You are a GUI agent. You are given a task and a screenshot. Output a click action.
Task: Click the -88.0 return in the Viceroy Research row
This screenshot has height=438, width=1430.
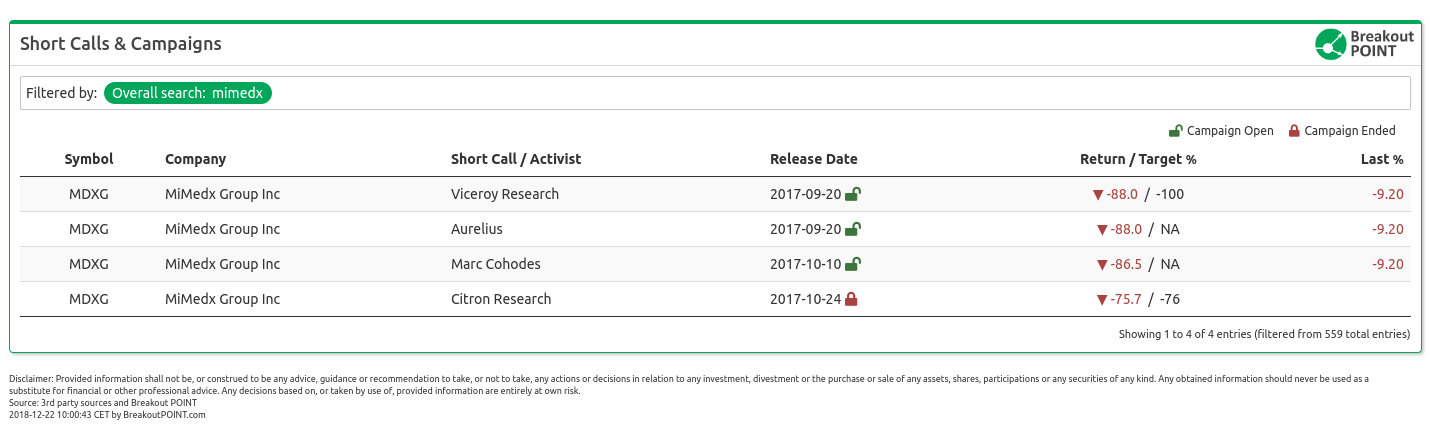pyautogui.click(x=1122, y=194)
